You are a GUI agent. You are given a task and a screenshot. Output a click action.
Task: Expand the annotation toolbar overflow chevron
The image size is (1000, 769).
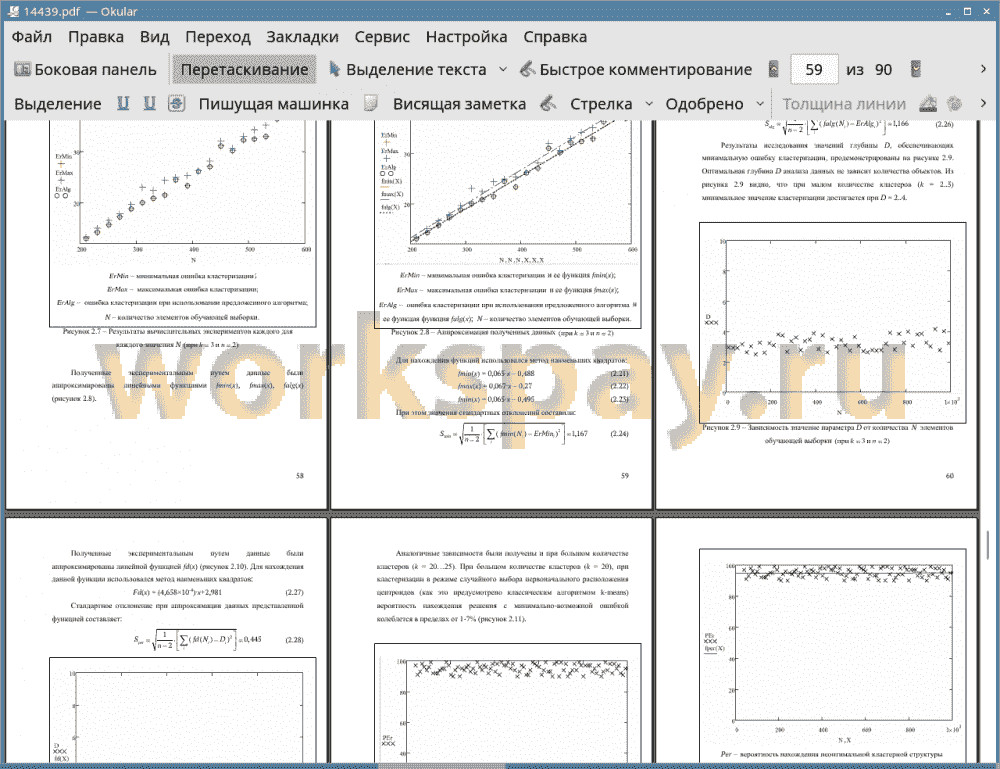(x=983, y=103)
